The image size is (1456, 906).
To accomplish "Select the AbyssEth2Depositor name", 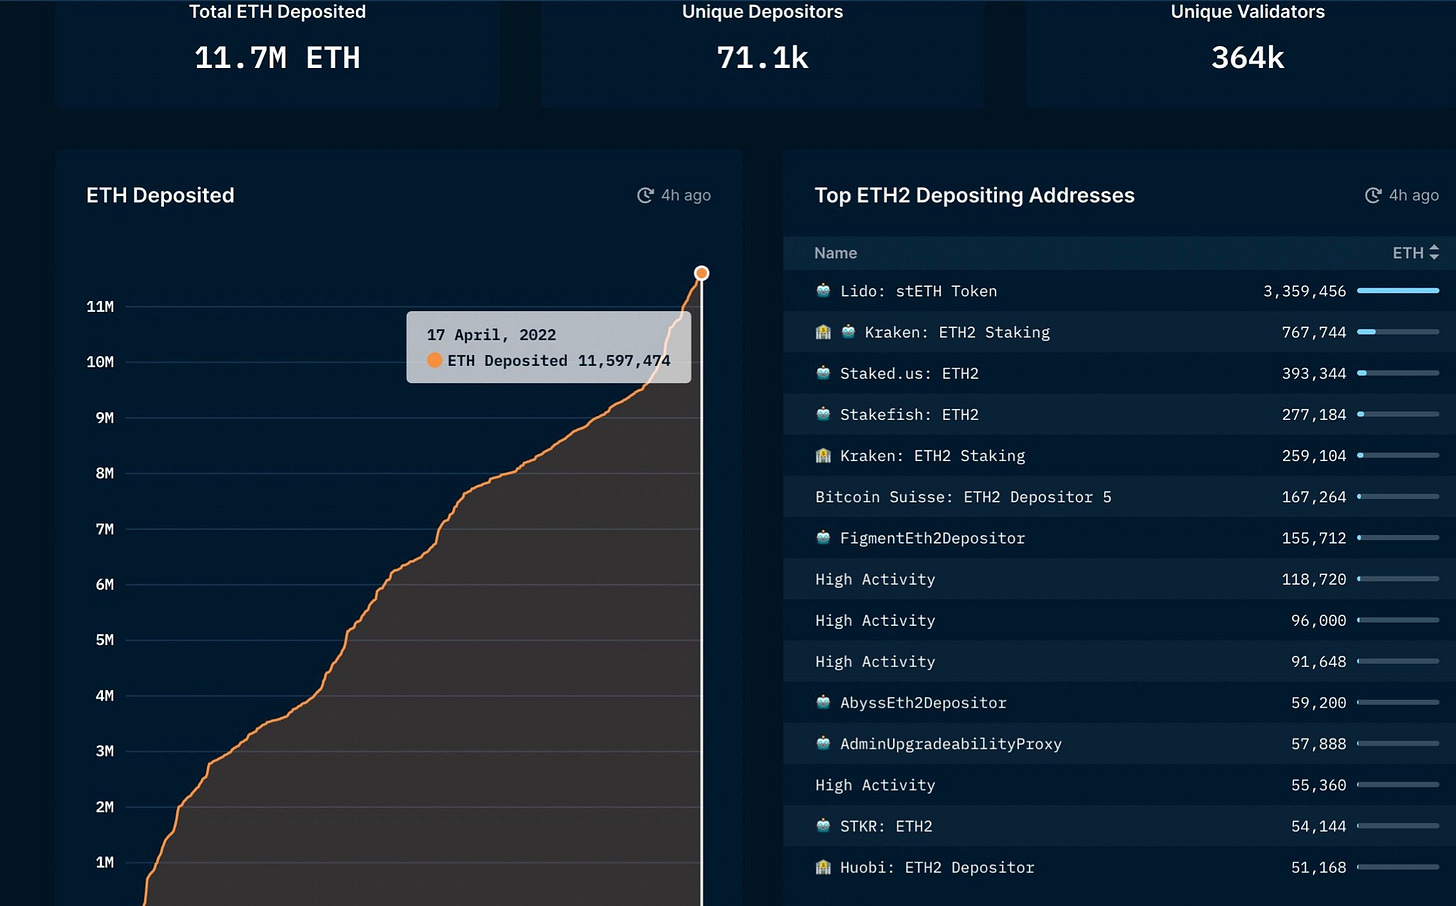I will click(923, 702).
